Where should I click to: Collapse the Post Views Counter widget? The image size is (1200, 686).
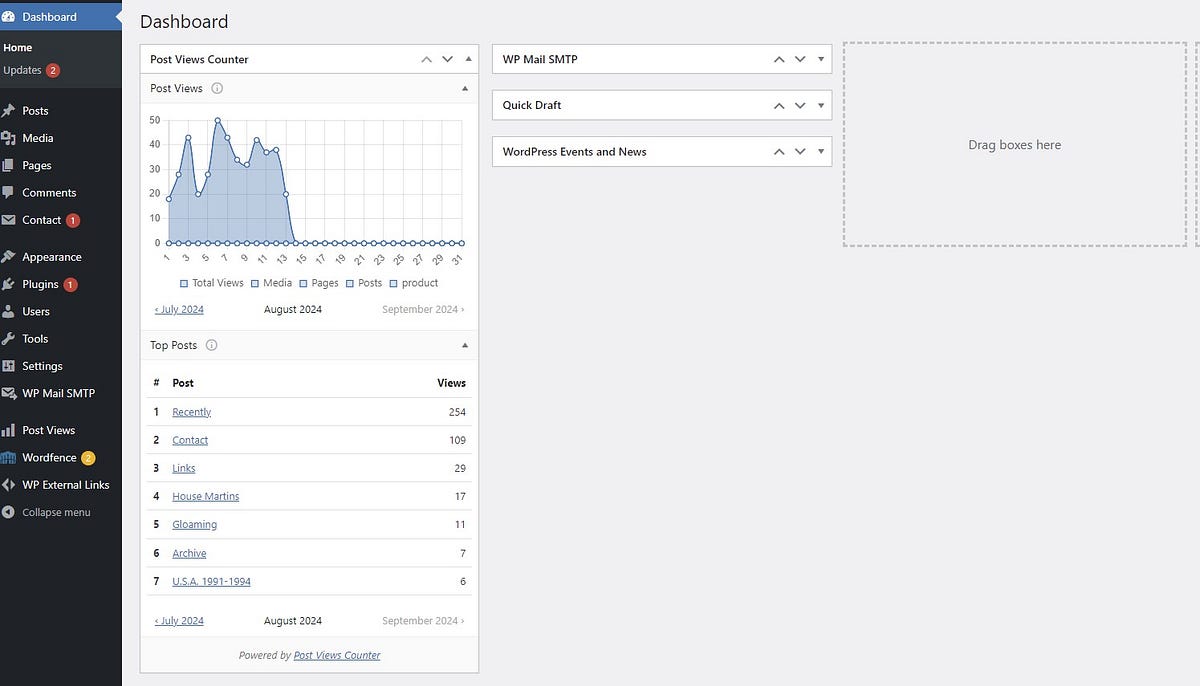(x=468, y=58)
